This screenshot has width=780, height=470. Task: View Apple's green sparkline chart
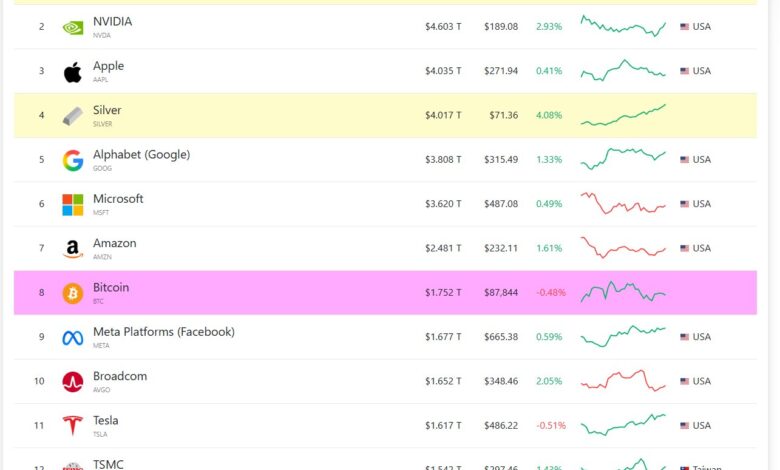click(623, 70)
